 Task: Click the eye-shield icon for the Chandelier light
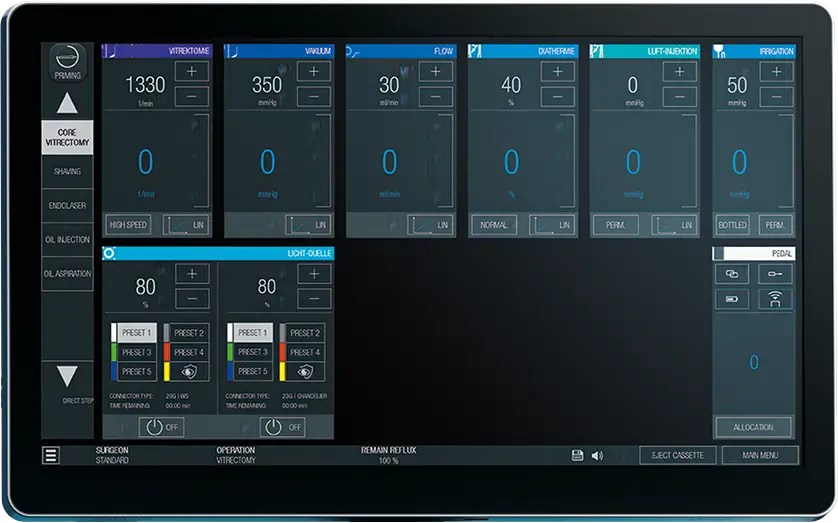pos(305,371)
